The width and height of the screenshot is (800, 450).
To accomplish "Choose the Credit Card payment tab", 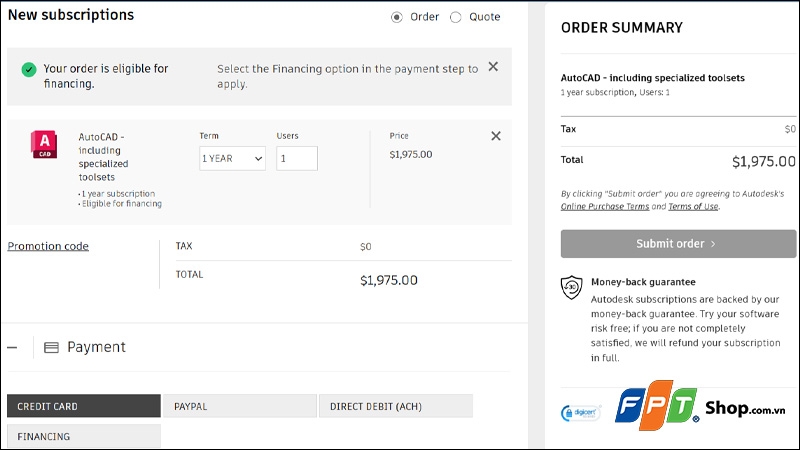I will 83,406.
